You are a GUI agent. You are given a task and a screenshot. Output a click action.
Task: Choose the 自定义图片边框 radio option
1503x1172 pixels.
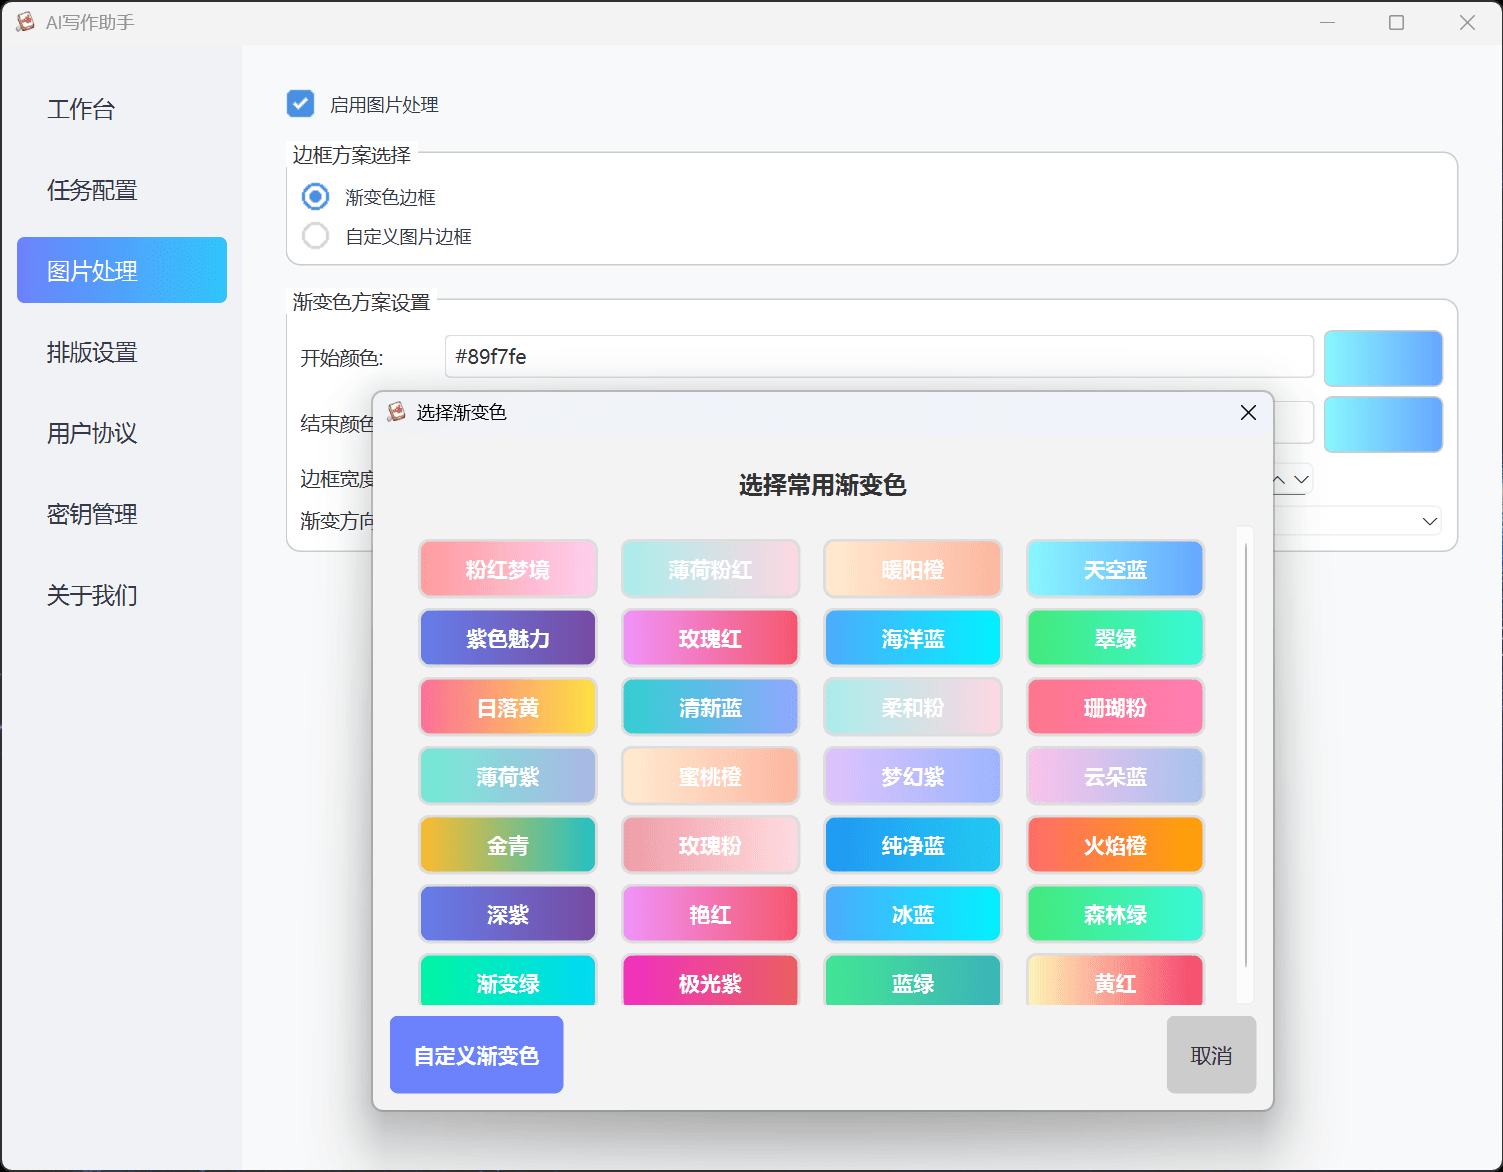tap(315, 235)
